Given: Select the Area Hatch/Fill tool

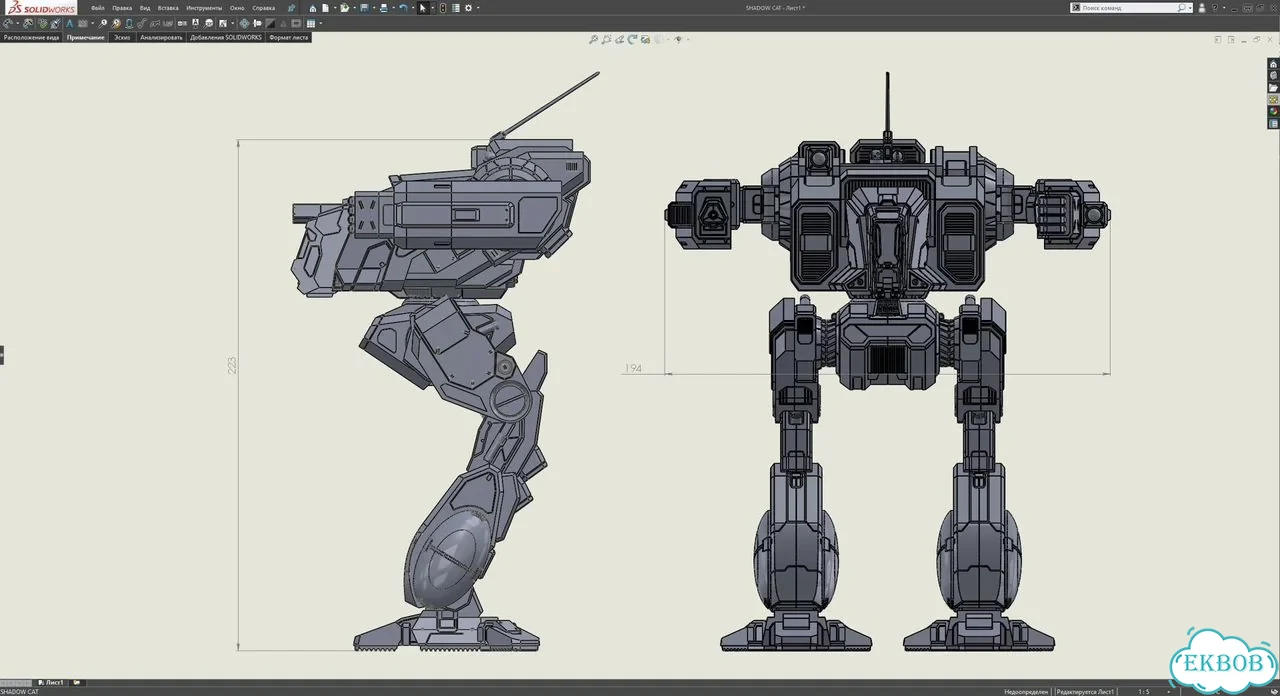Looking at the screenshot, I should click(x=269, y=23).
